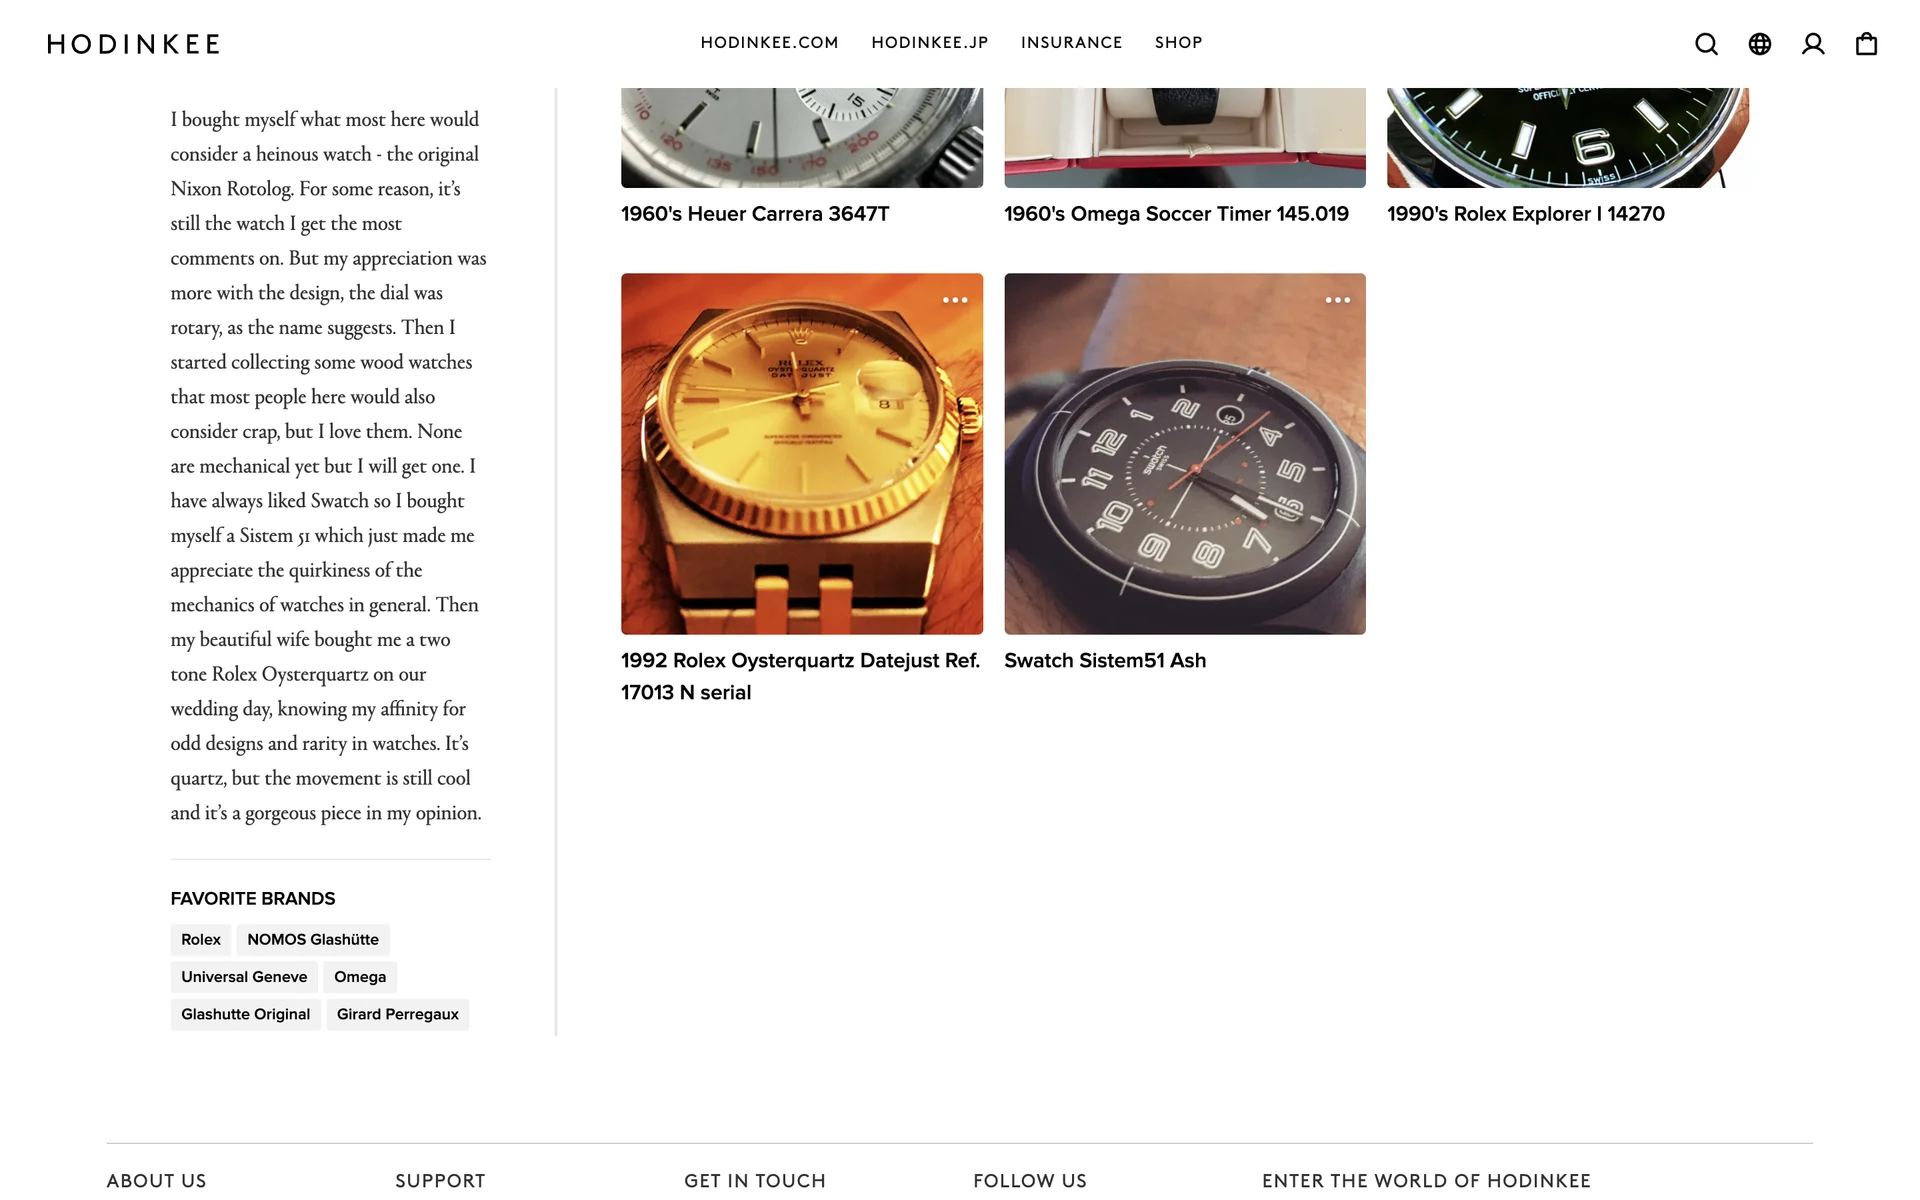Select HODINKEE.COM in top navigation
This screenshot has width=1920, height=1200.
(x=769, y=43)
